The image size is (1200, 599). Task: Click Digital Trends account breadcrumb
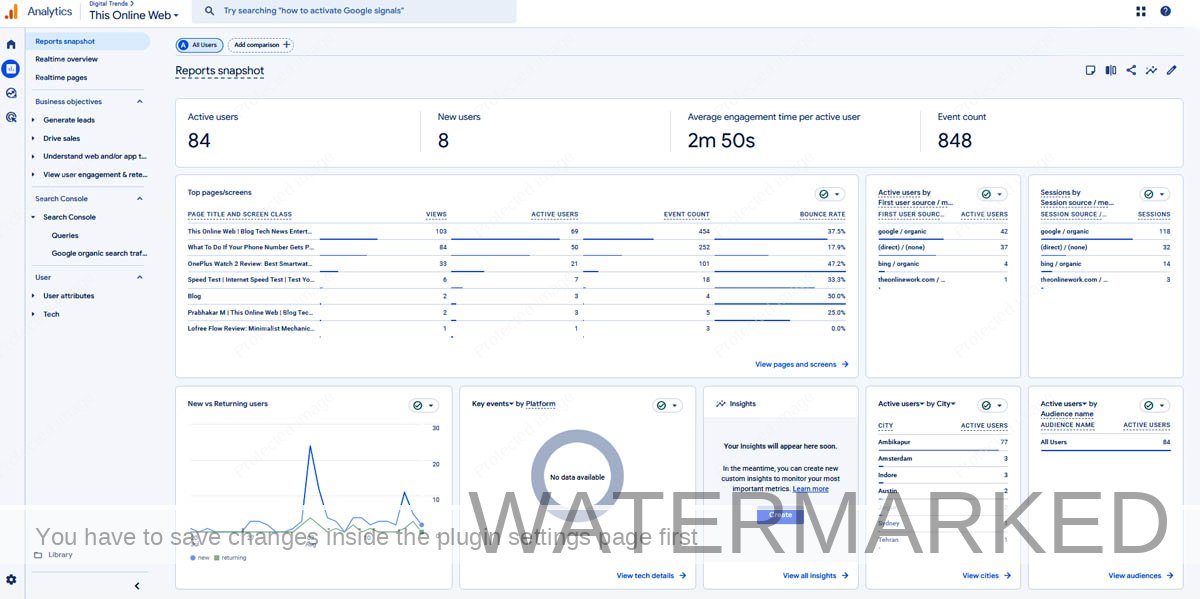click(x=111, y=4)
